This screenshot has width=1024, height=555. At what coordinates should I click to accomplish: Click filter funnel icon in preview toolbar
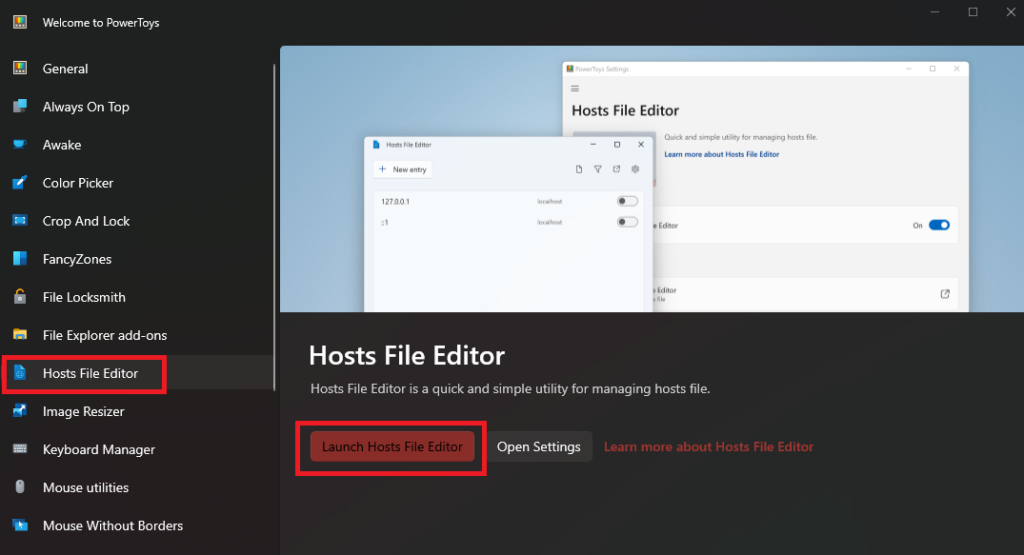coord(598,169)
